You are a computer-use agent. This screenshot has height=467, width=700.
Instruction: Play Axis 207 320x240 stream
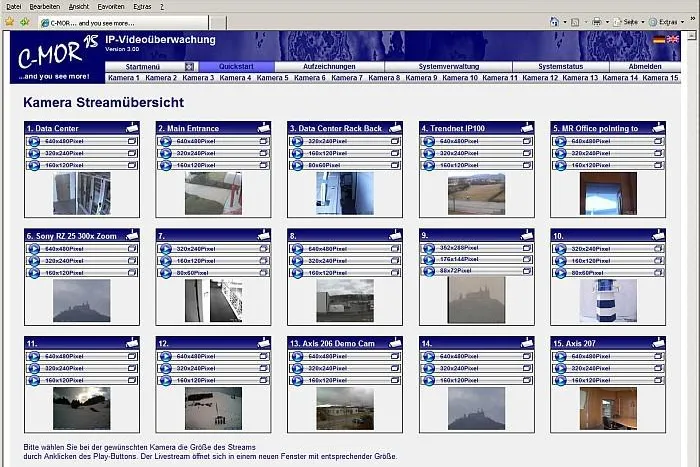(560, 369)
